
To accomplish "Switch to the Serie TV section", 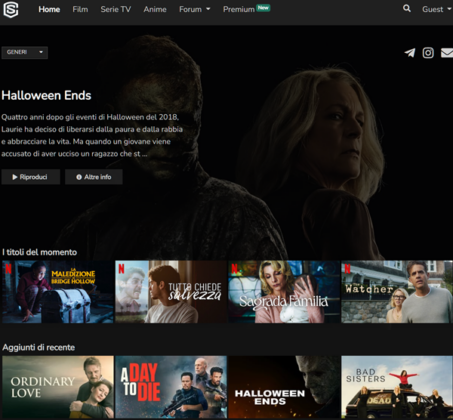I will click(x=116, y=9).
